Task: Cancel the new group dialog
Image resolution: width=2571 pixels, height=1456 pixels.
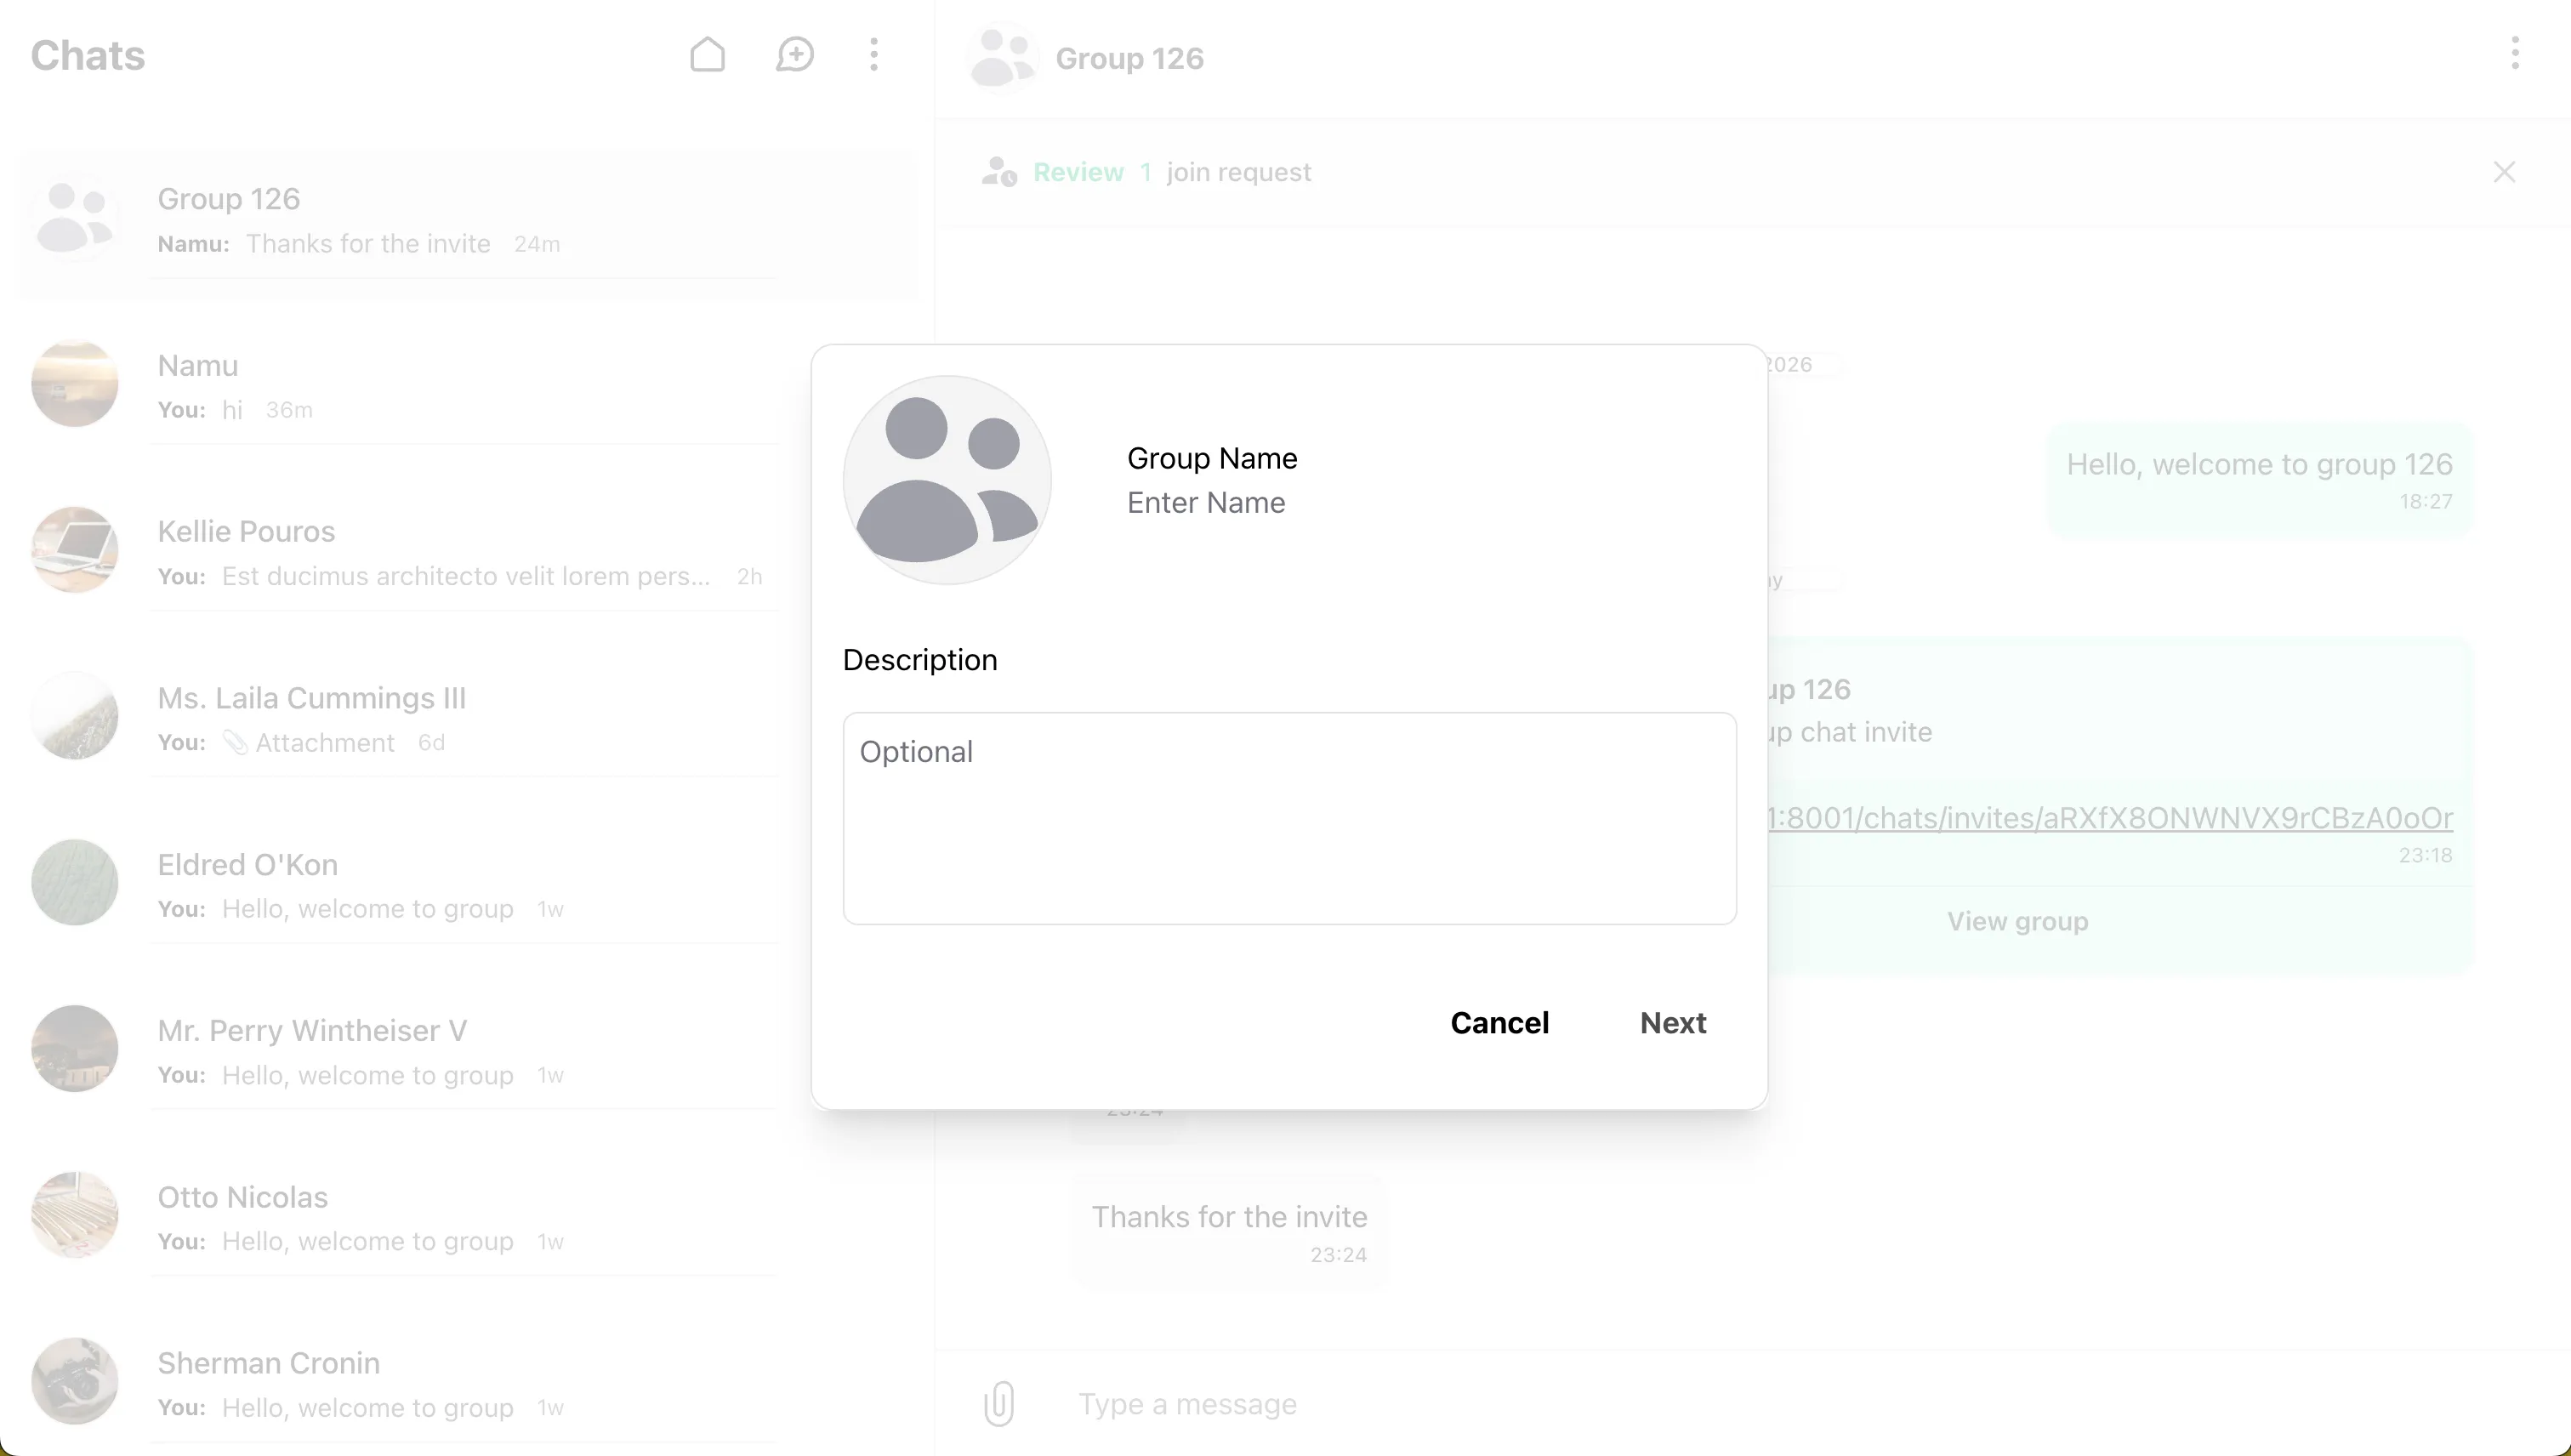Action: (x=1499, y=1023)
